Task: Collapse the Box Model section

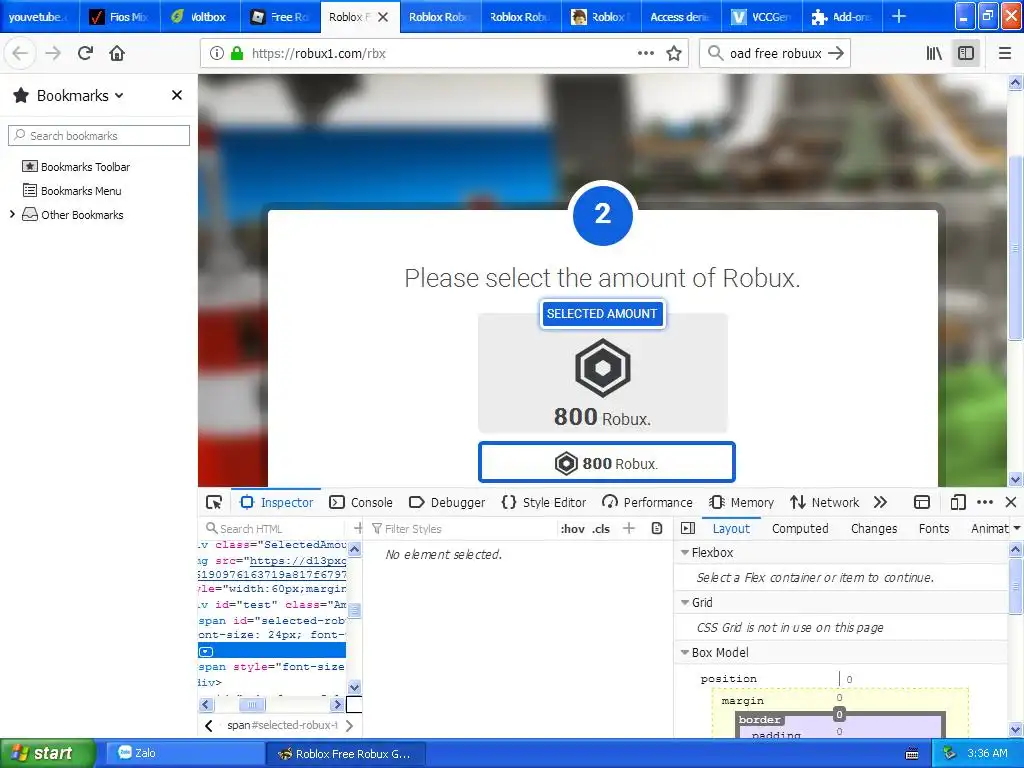Action: (x=685, y=652)
